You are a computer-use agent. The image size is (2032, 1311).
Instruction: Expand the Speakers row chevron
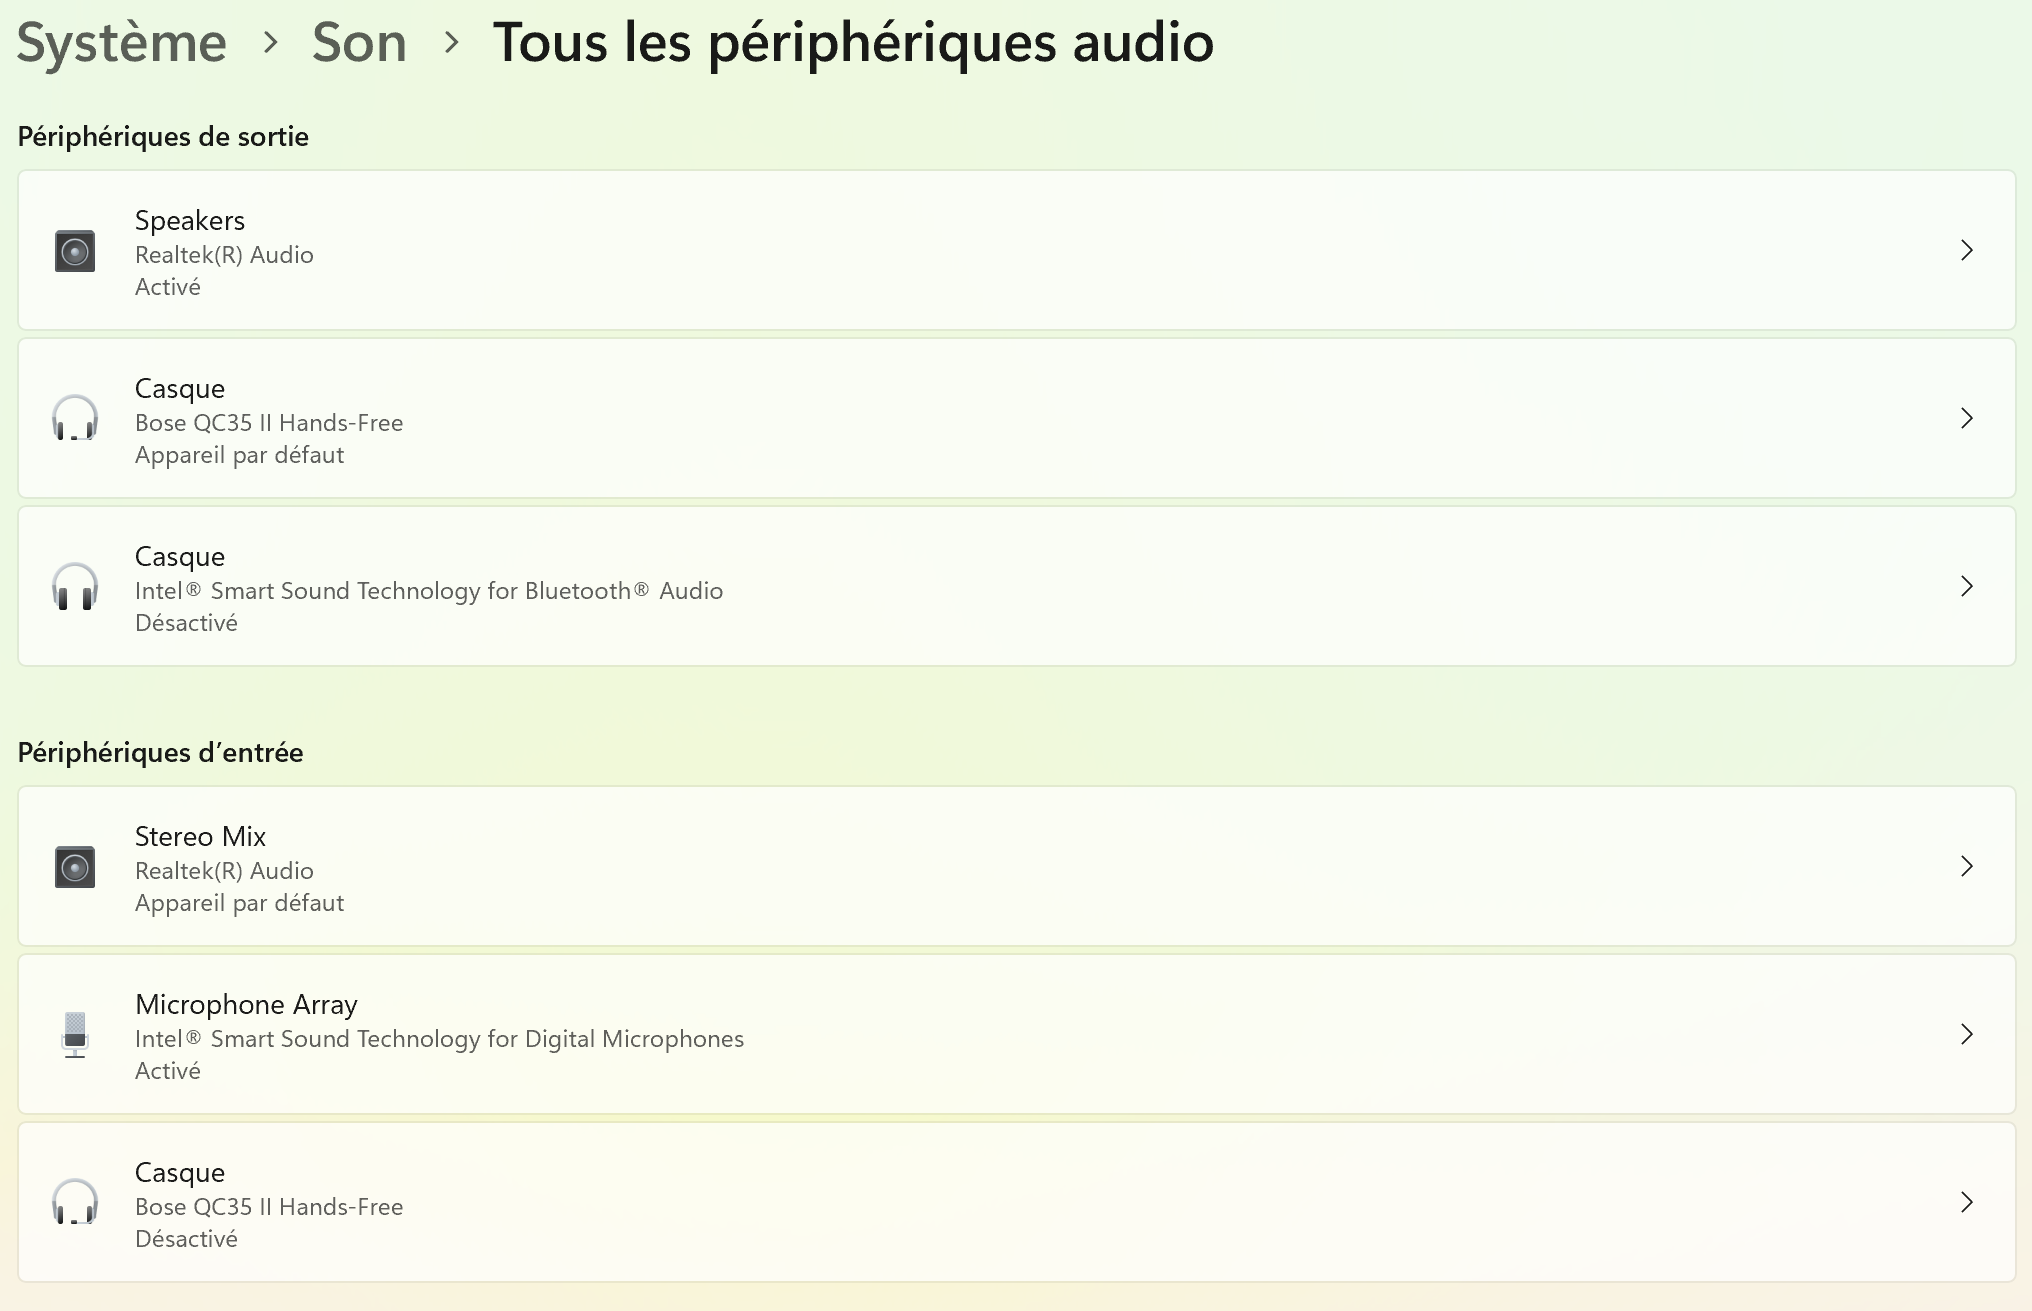tap(1967, 250)
